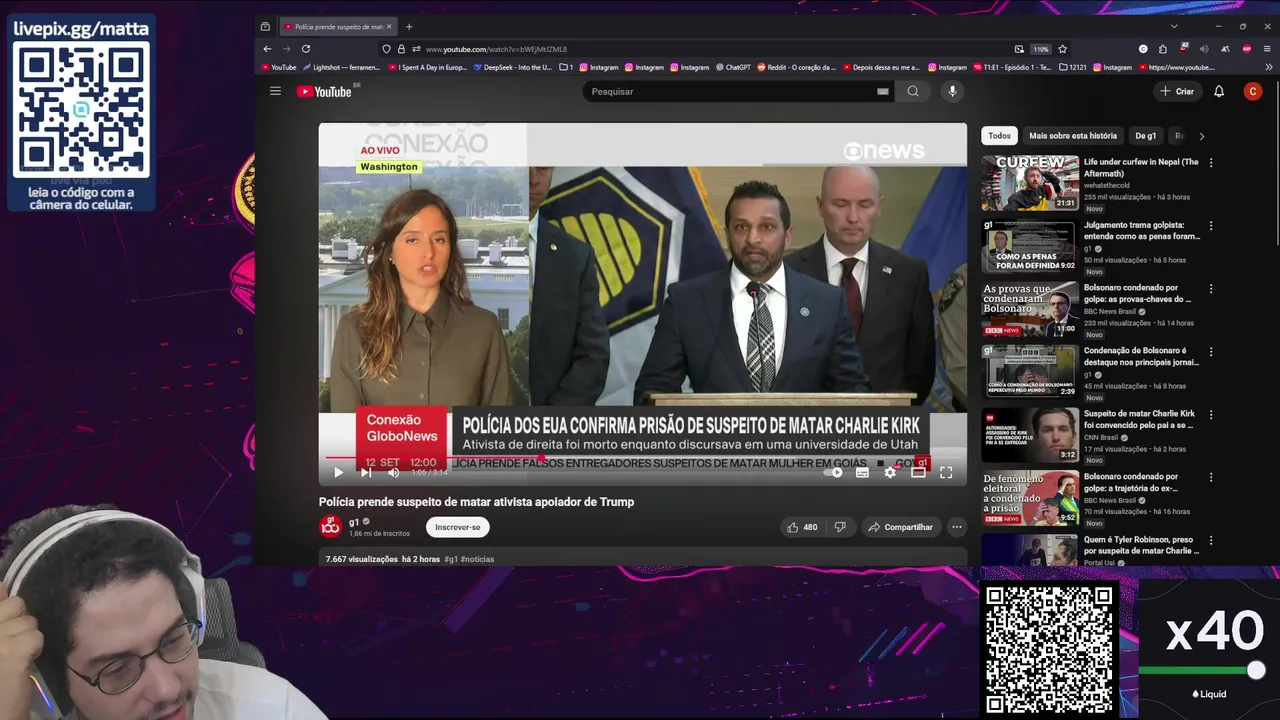
Task: Open the bookmarks folder labeled 1
Action: (566, 67)
